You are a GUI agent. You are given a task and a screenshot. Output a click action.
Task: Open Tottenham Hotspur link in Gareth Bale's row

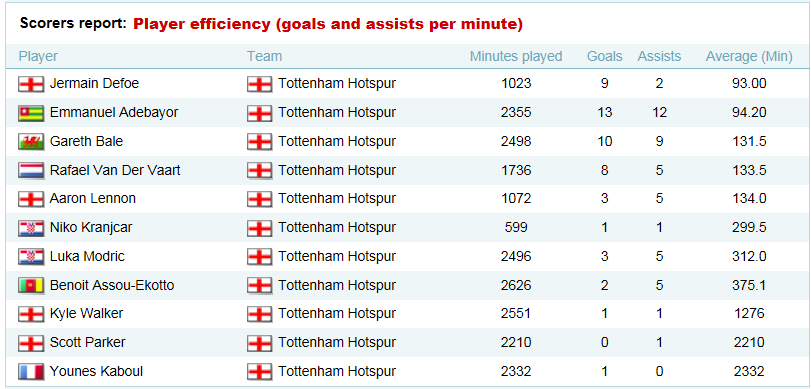point(337,141)
